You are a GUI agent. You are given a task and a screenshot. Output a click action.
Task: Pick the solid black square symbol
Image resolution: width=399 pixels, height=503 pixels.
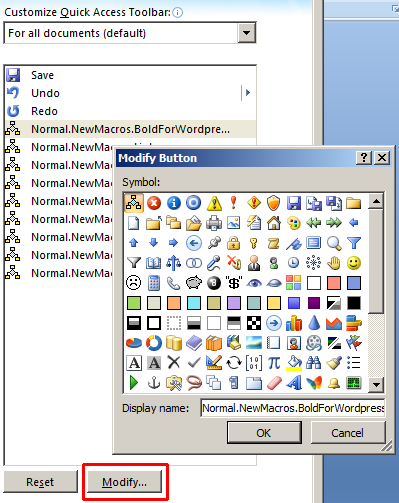click(354, 303)
